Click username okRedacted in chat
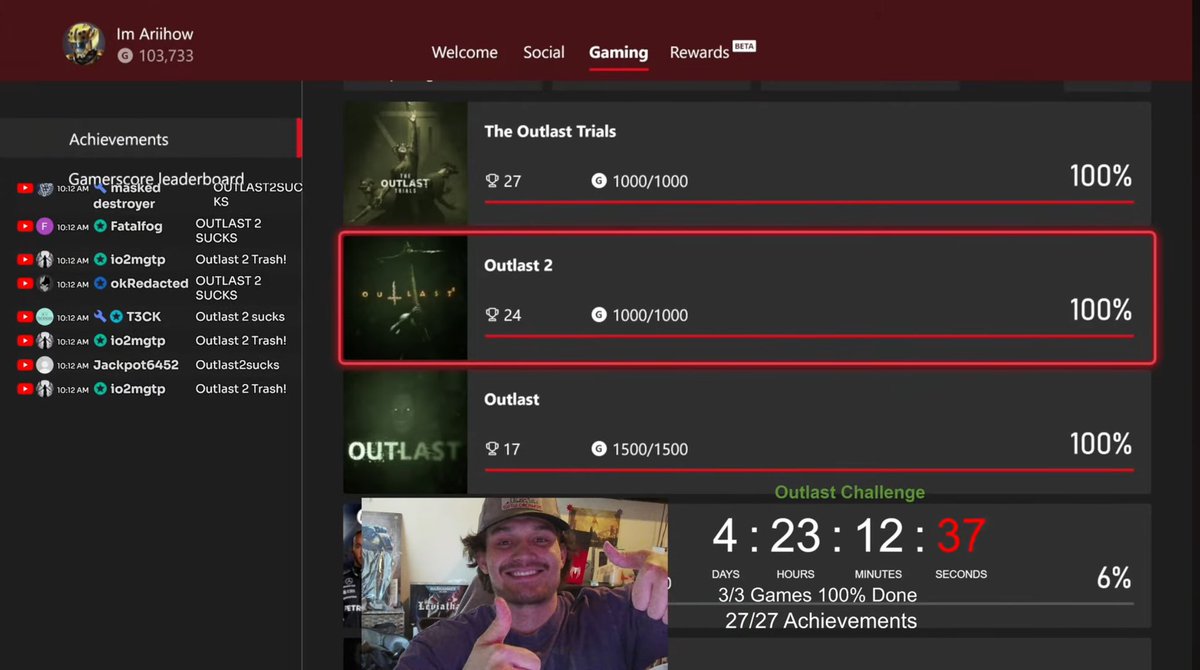 150,283
